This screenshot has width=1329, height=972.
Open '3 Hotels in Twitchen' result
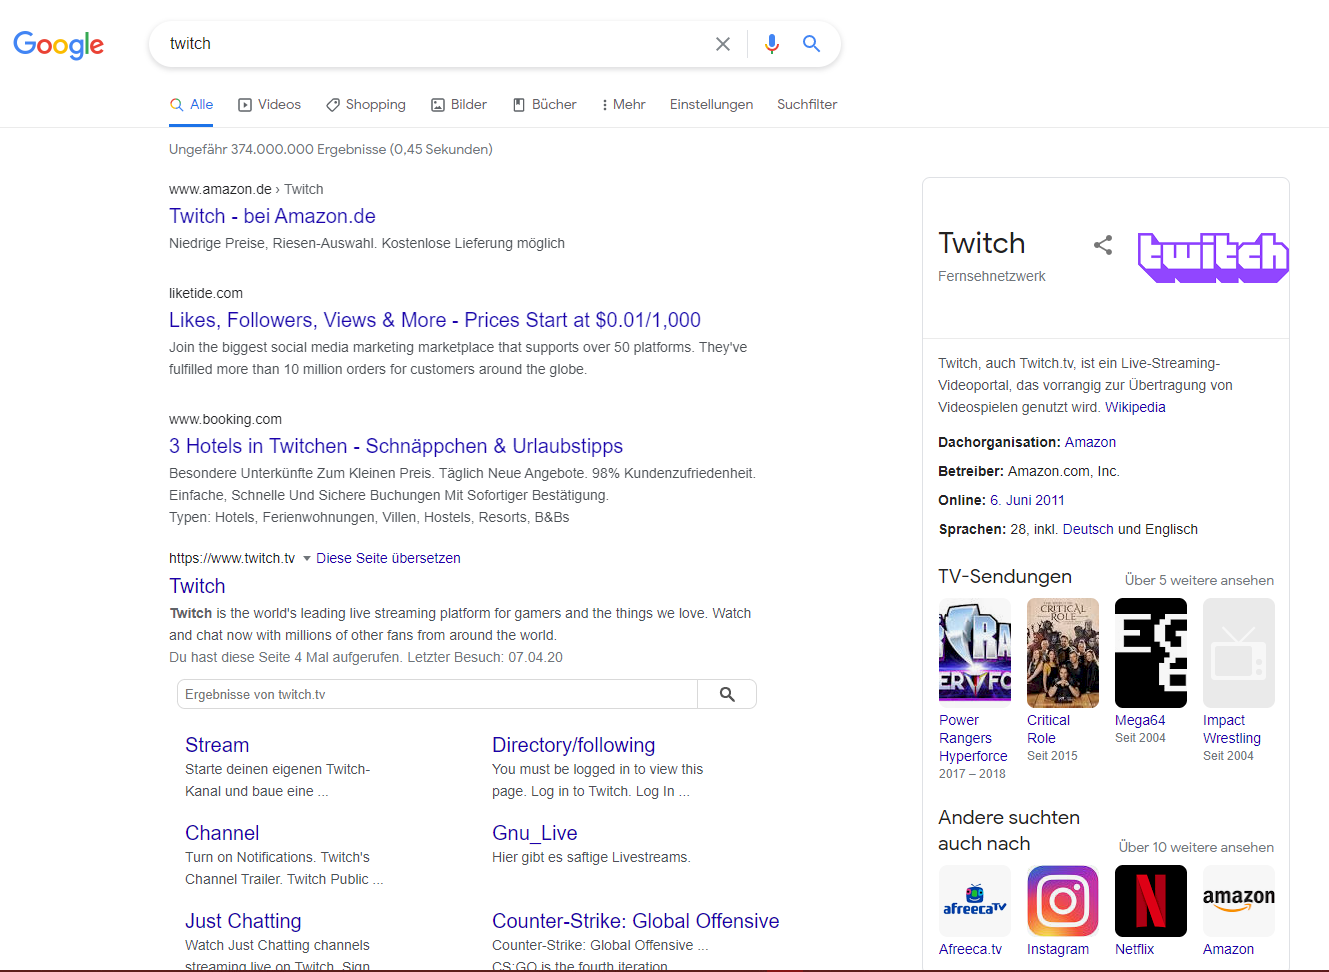[x=396, y=446]
